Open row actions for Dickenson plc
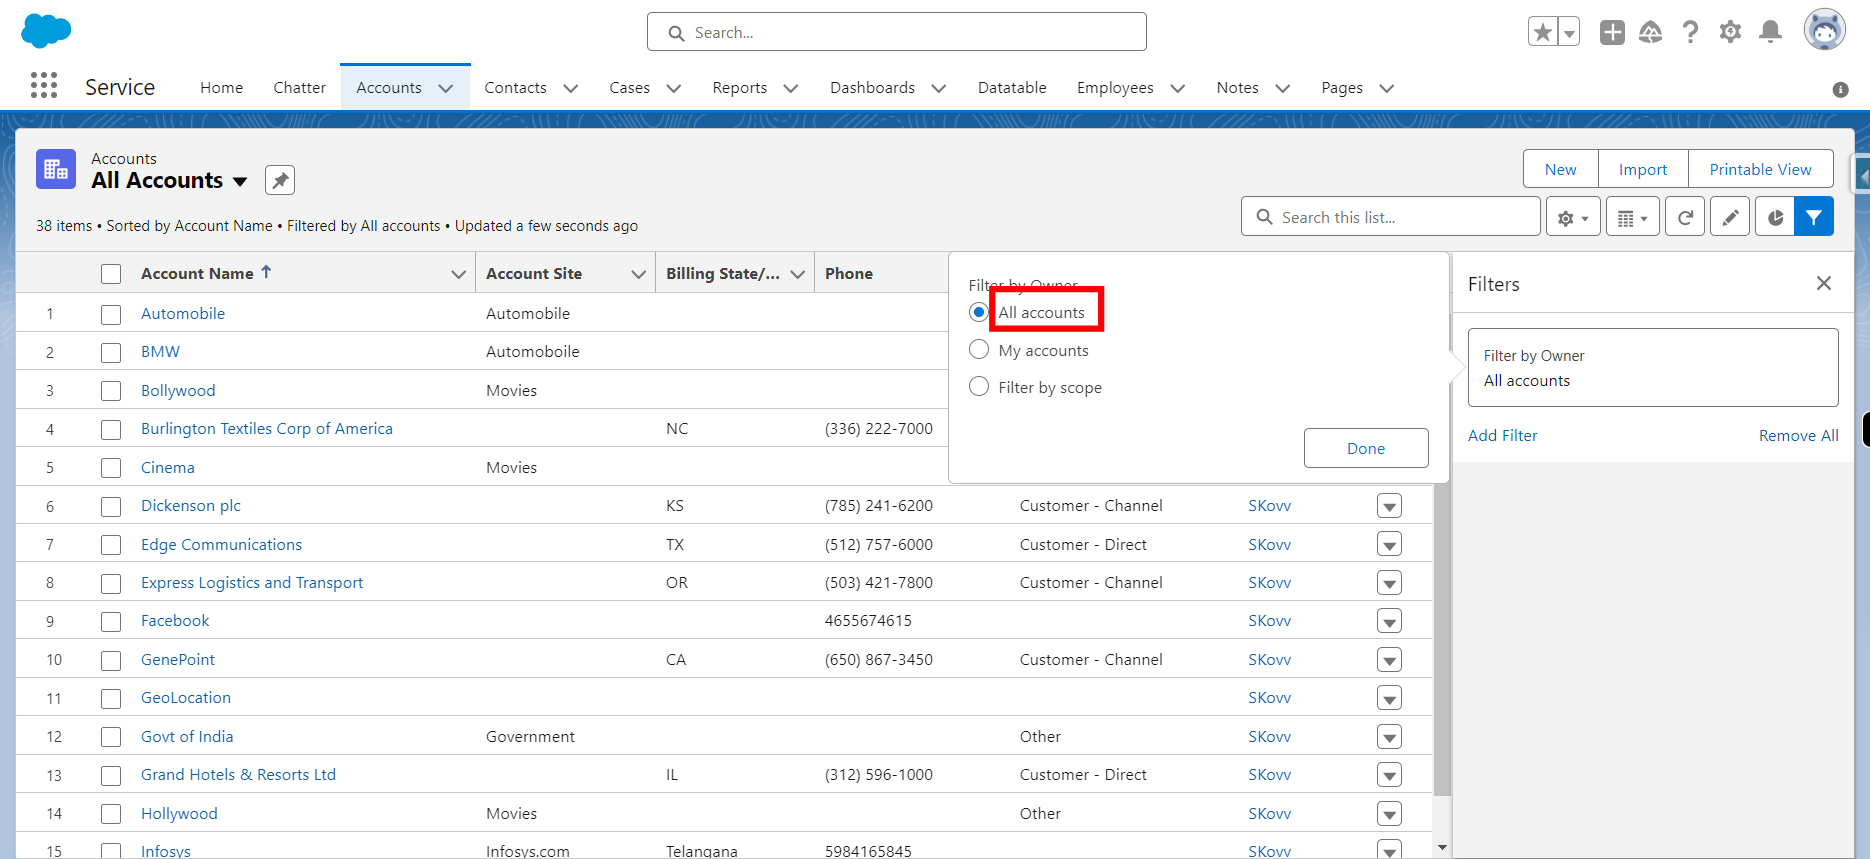Image resolution: width=1870 pixels, height=859 pixels. pos(1389,506)
